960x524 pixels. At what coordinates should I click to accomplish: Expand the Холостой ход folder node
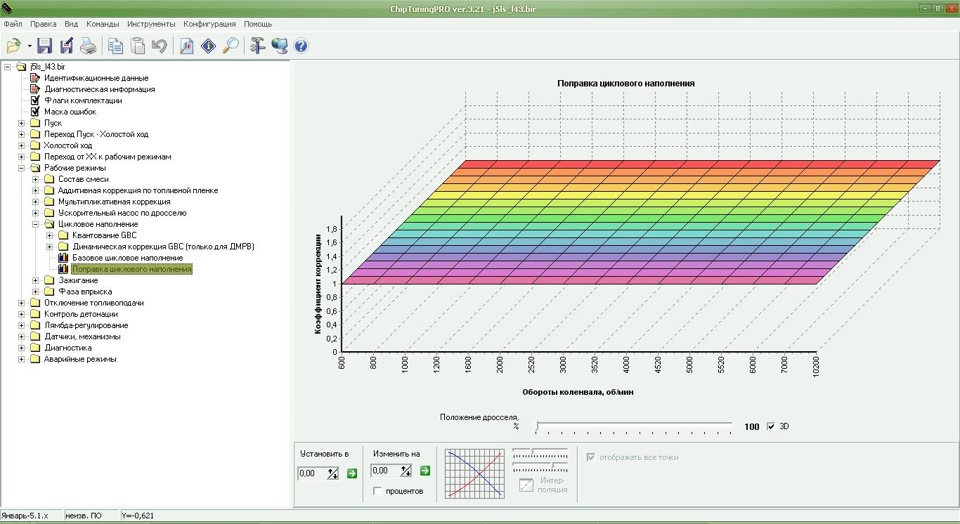pos(21,146)
